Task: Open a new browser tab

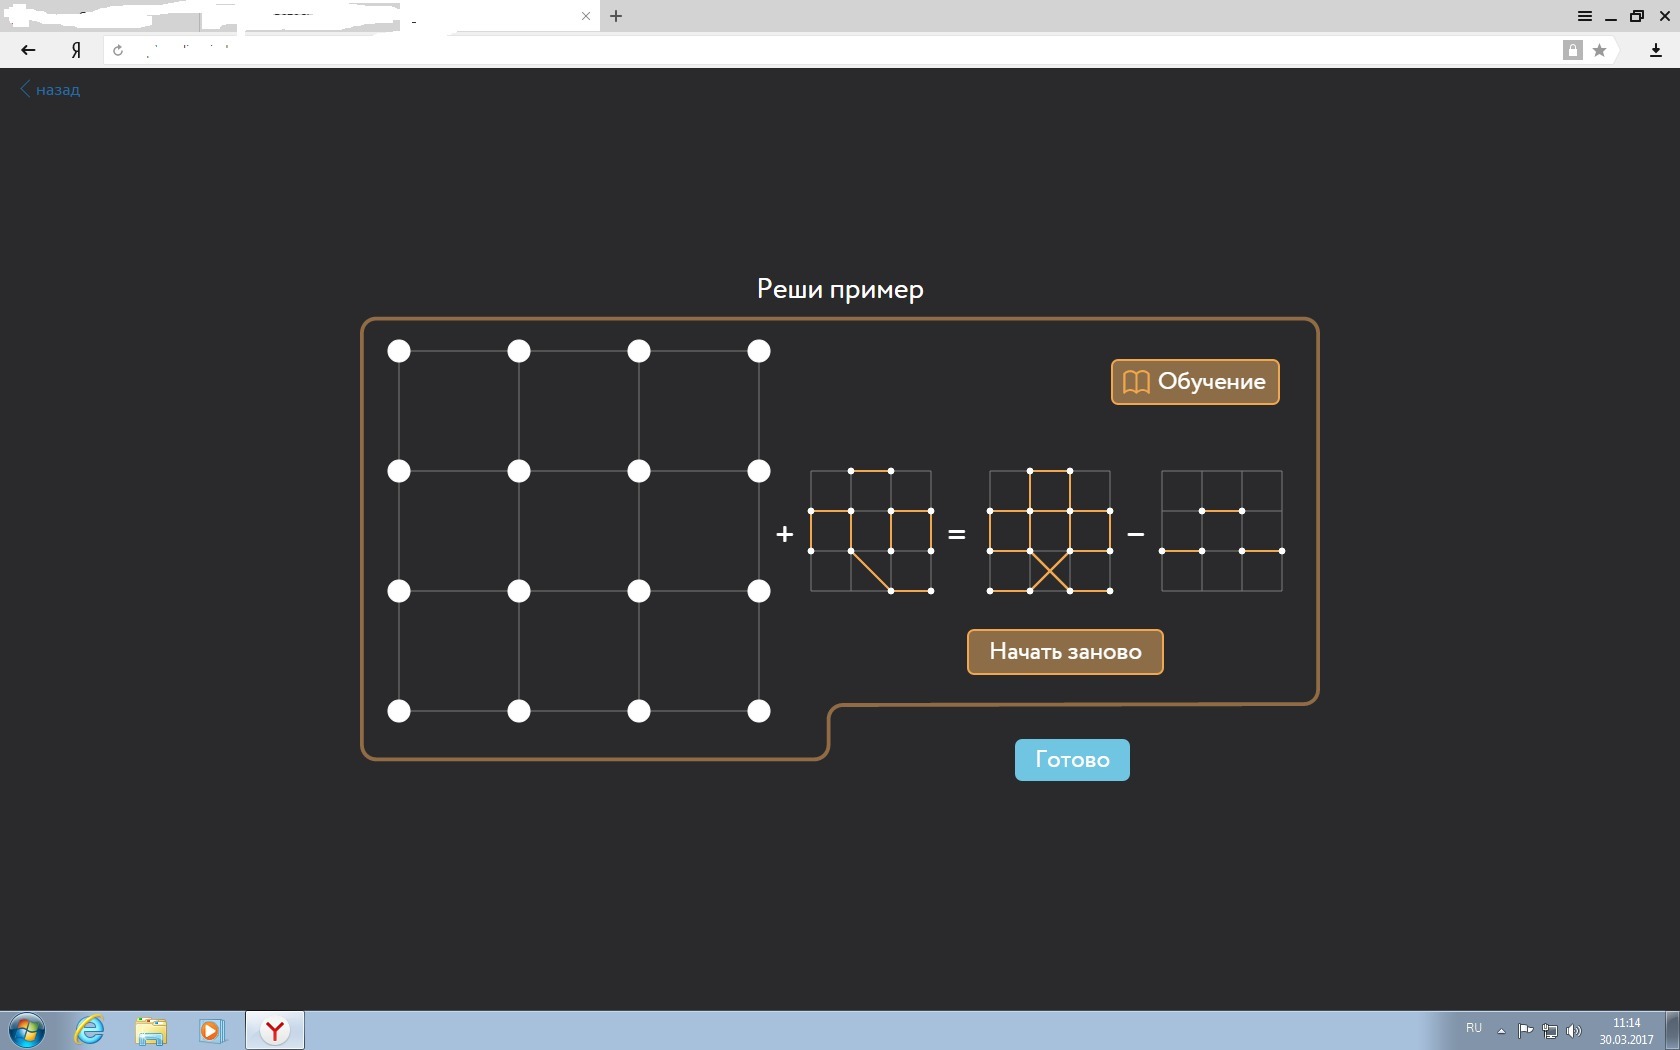Action: [x=616, y=16]
